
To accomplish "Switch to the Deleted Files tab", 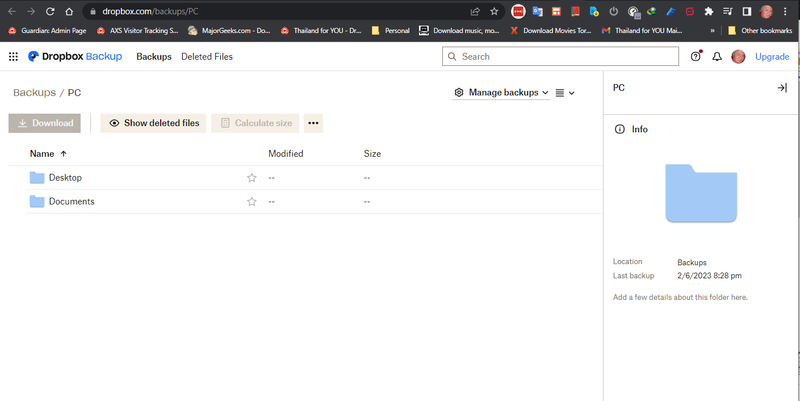I will click(x=207, y=57).
